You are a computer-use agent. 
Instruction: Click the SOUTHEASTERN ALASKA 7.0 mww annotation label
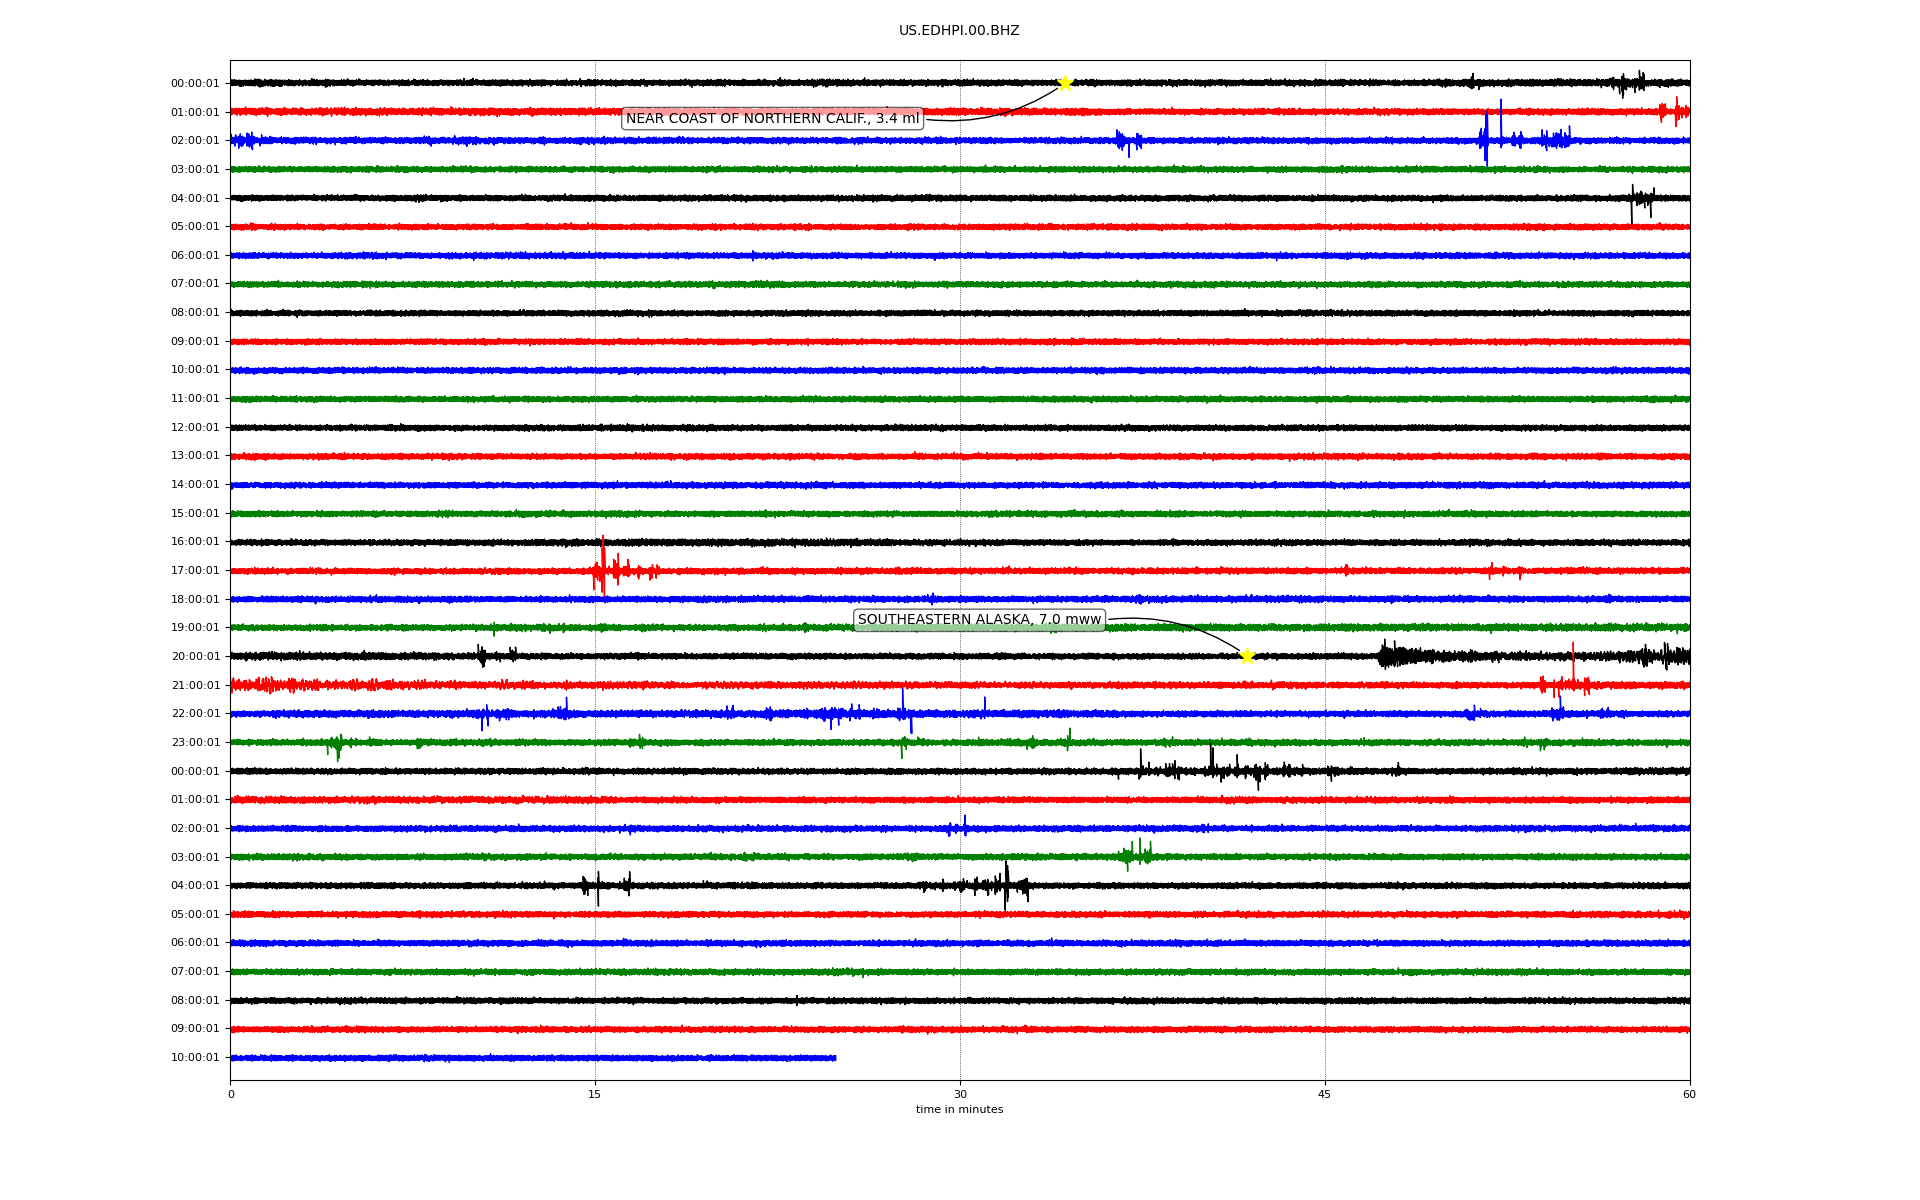[979, 620]
